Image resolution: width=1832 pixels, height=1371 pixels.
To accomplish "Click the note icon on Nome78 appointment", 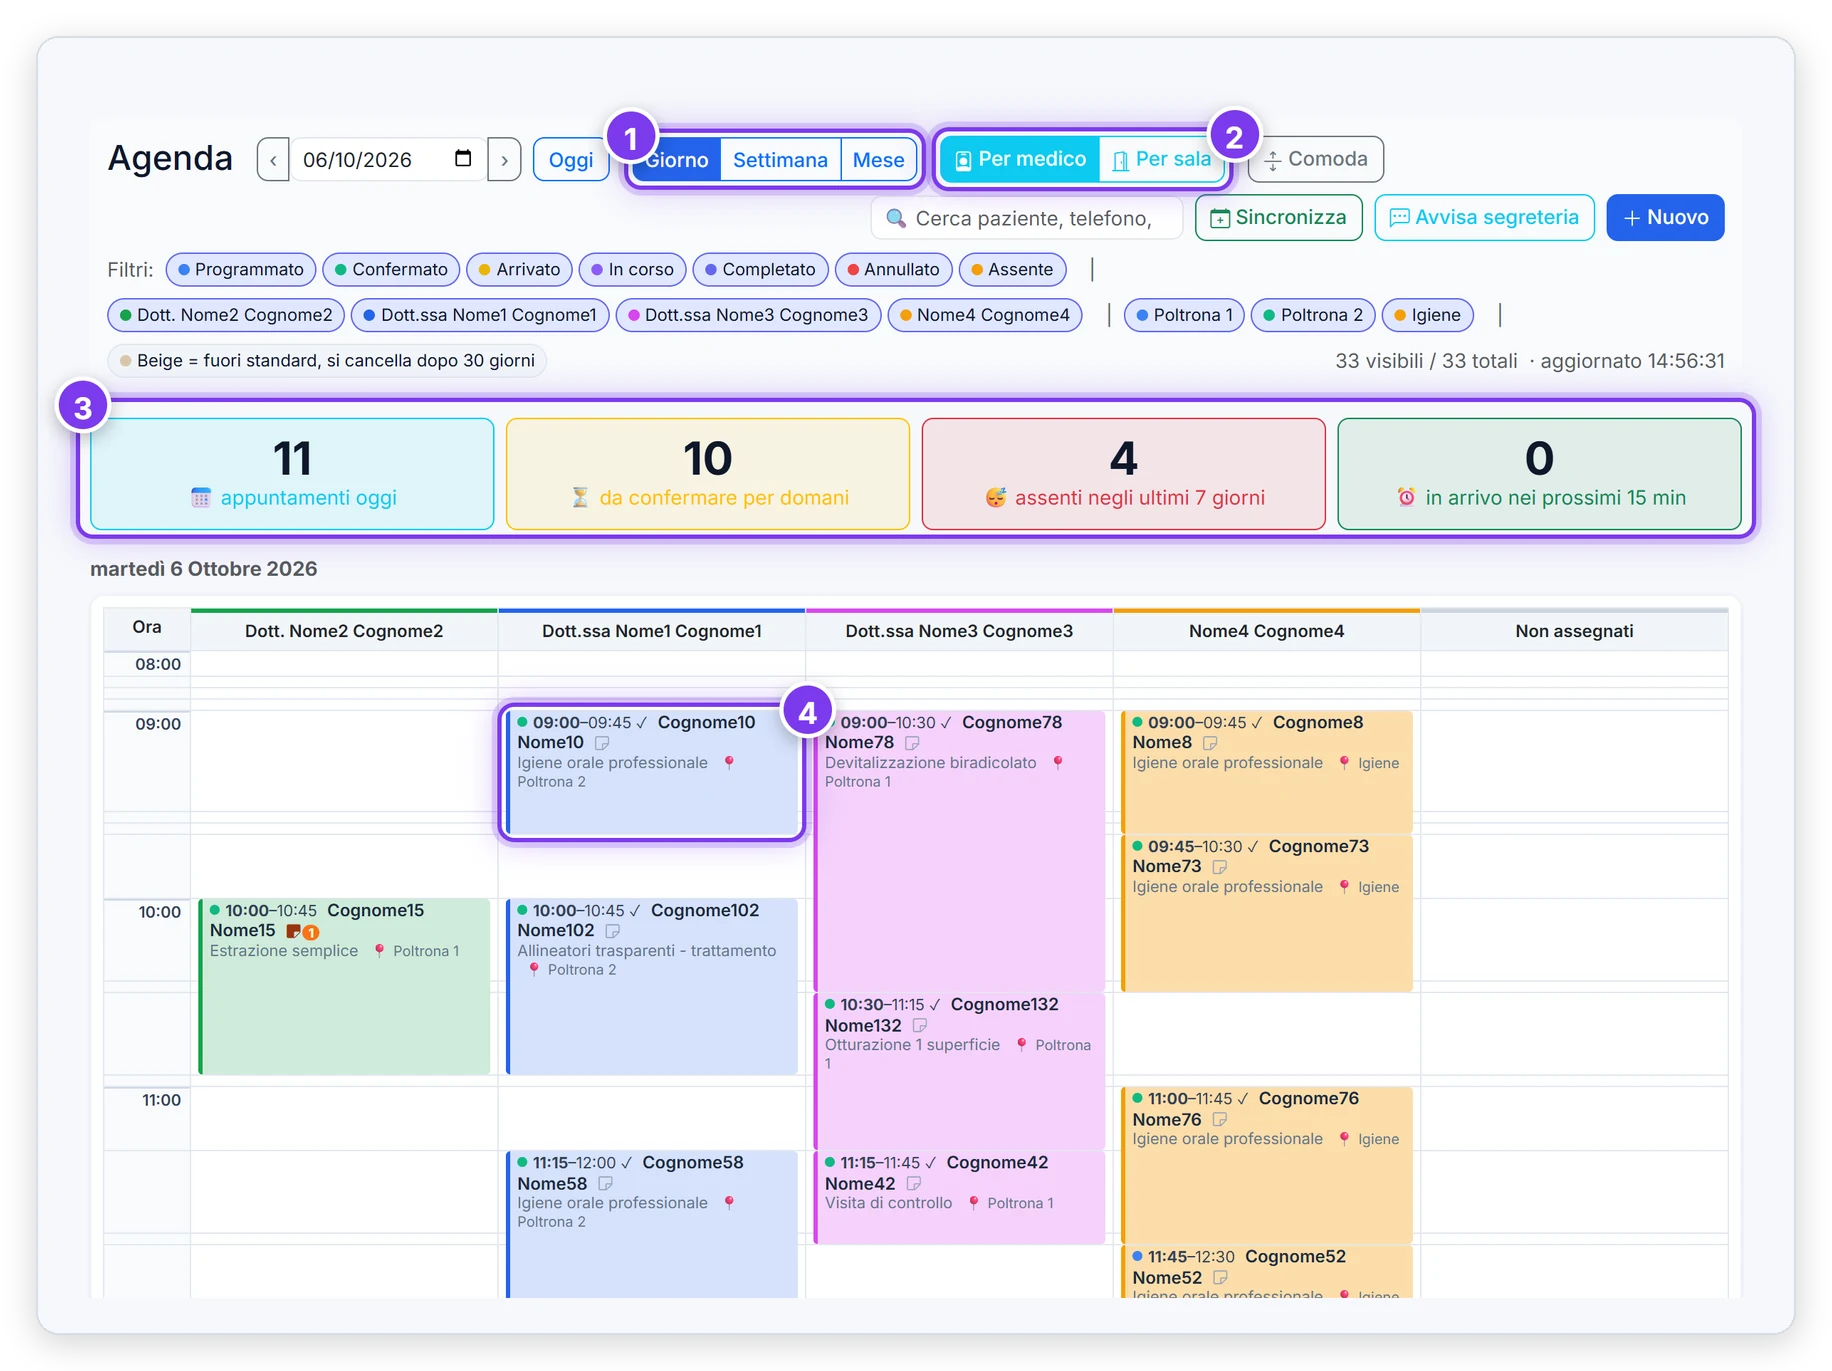I will [x=912, y=743].
